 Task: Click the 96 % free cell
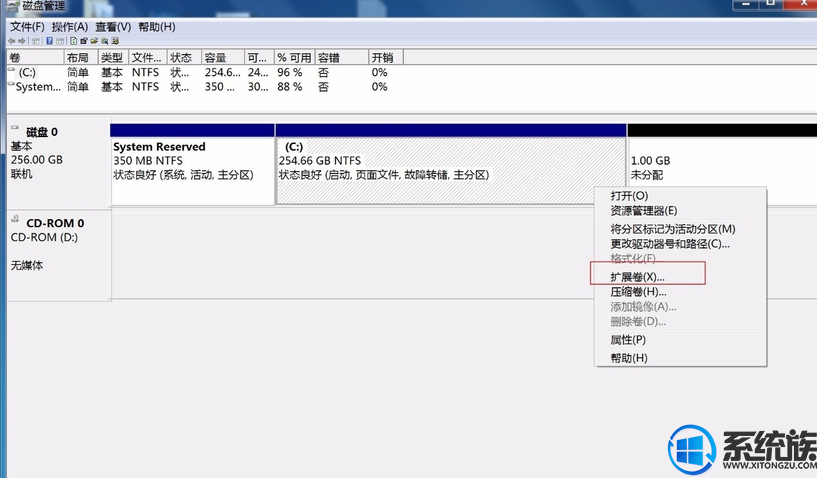pyautogui.click(x=290, y=72)
